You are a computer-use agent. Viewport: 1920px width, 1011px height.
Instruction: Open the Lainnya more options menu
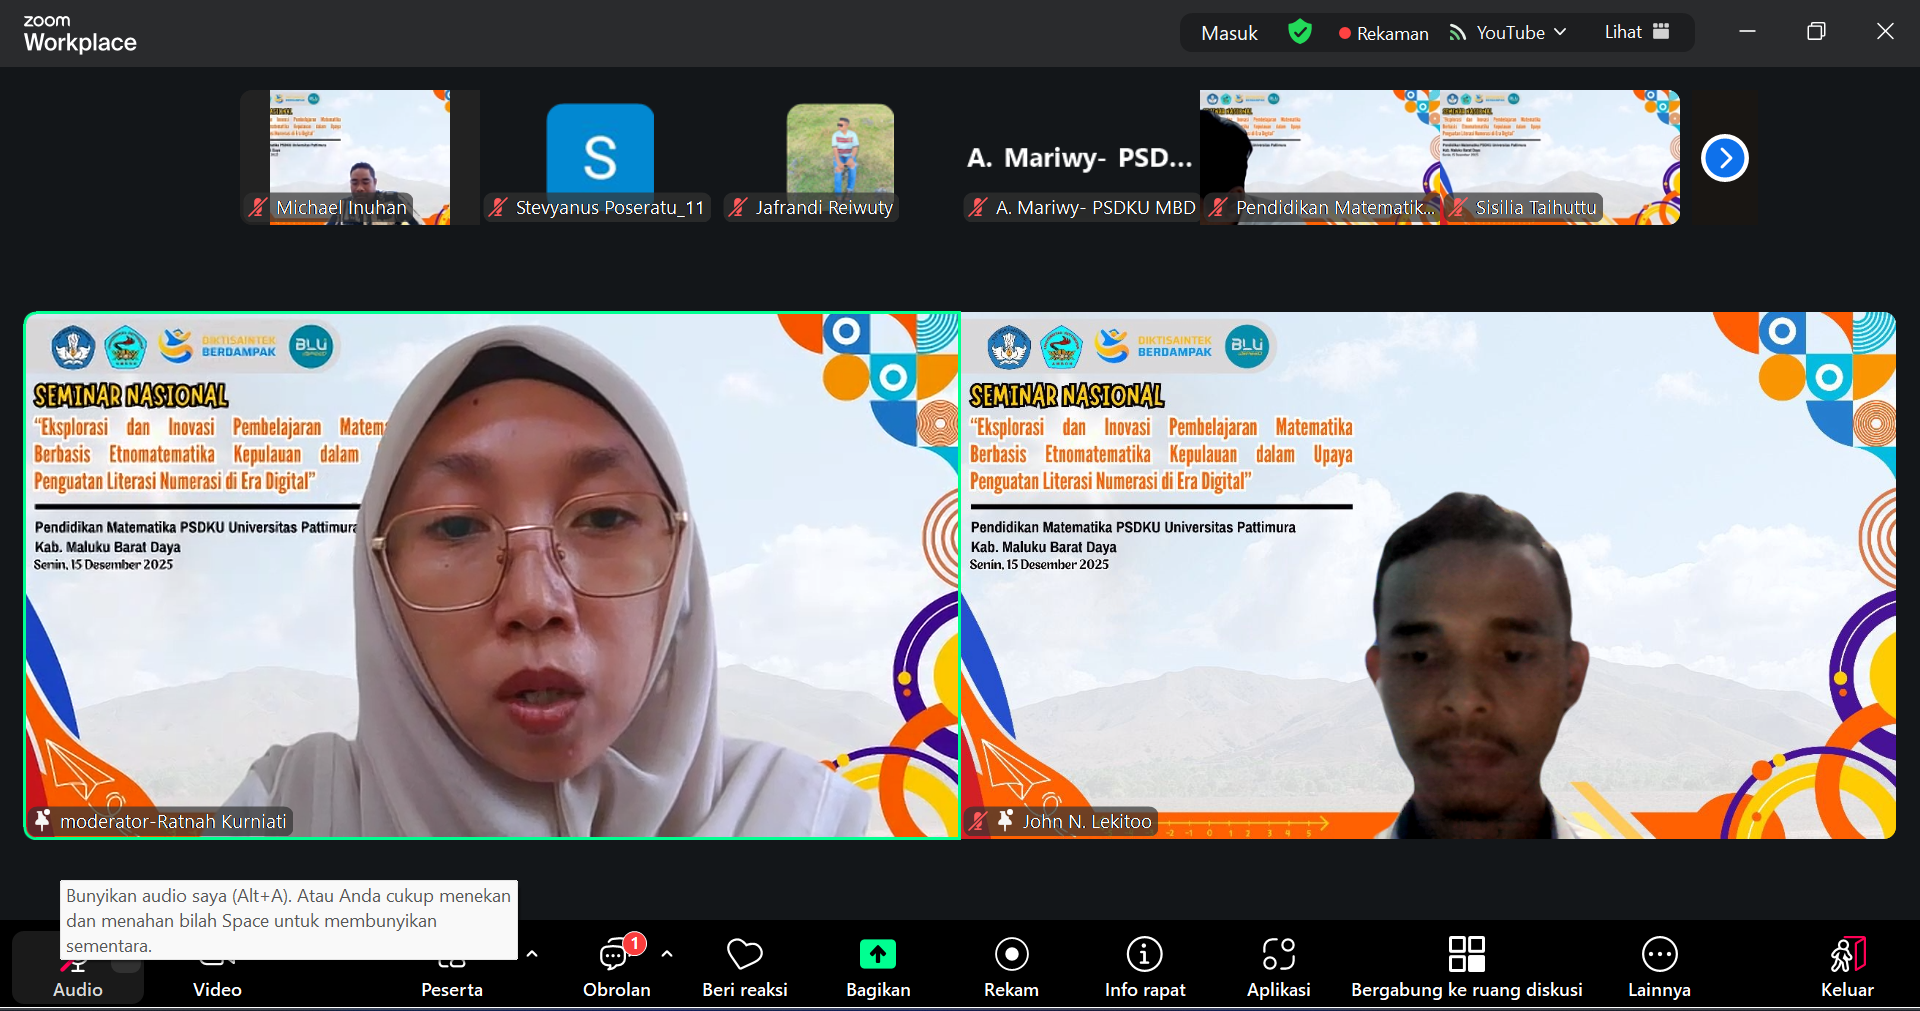(x=1659, y=966)
